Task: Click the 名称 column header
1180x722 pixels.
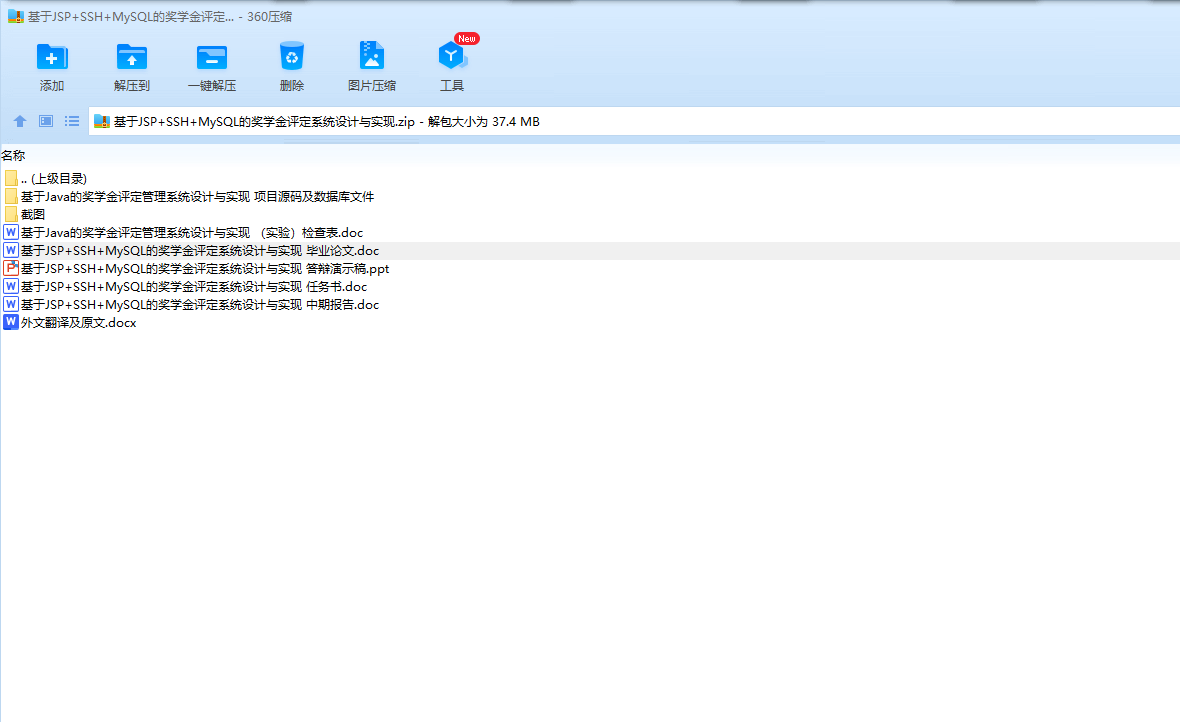Action: (14, 156)
